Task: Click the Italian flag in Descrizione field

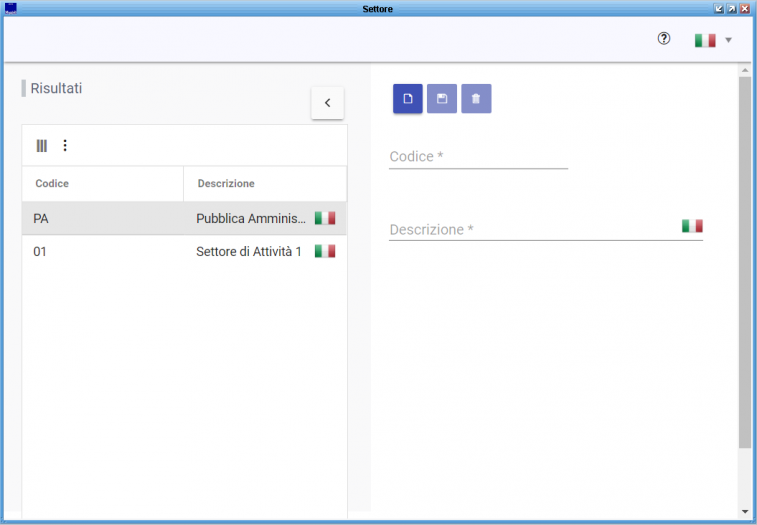Action: tap(692, 226)
